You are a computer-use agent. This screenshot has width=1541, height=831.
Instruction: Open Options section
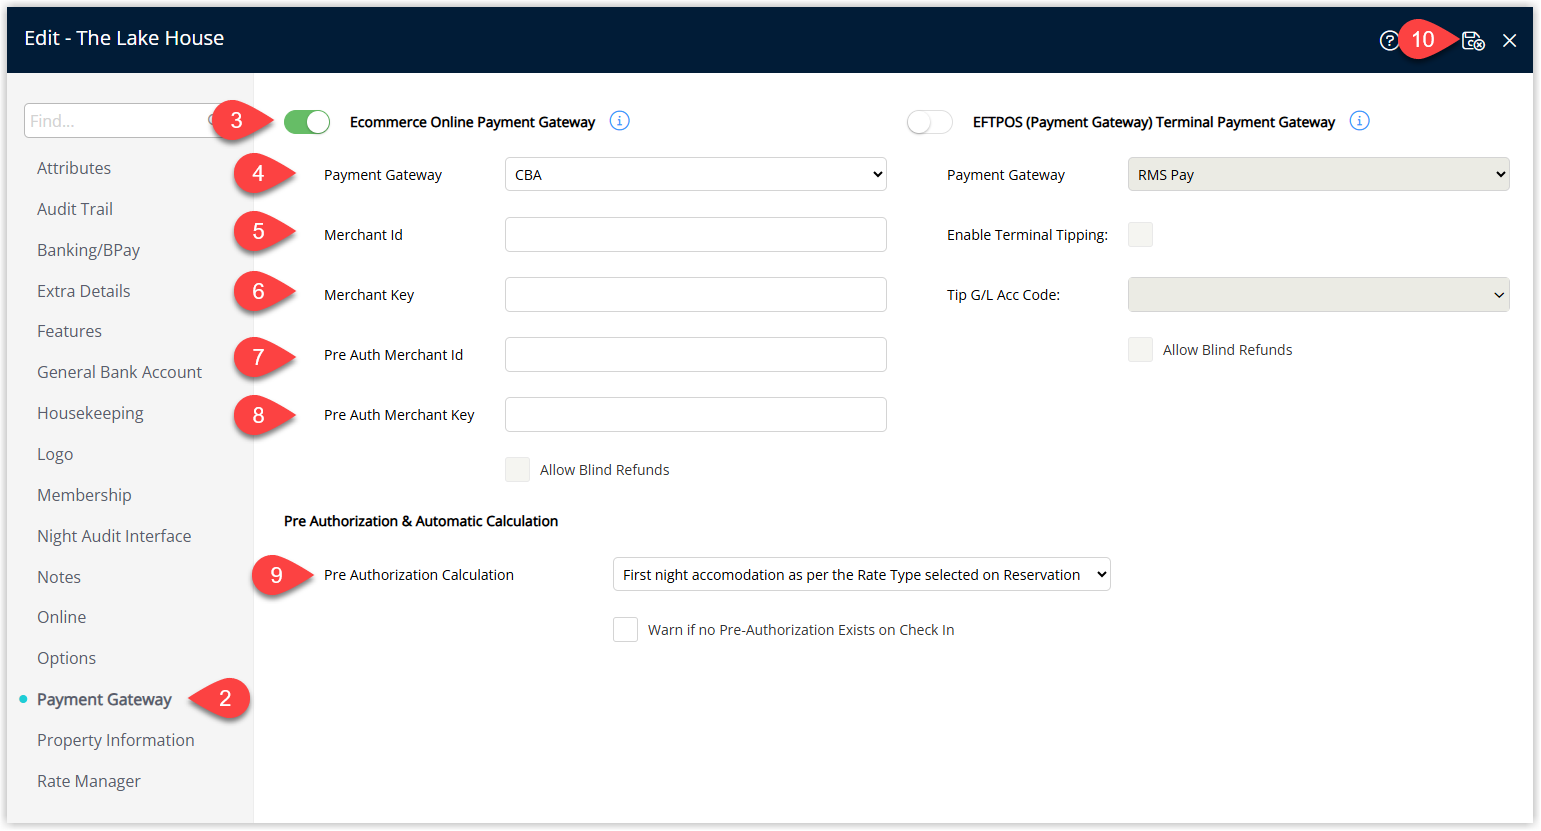pyautogui.click(x=66, y=658)
